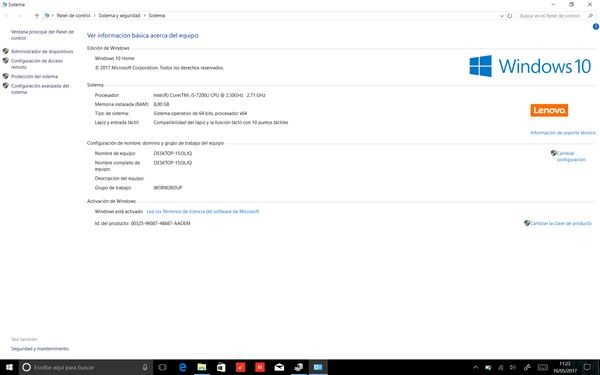
Task: Open the help question mark icon
Action: pyautogui.click(x=595, y=27)
